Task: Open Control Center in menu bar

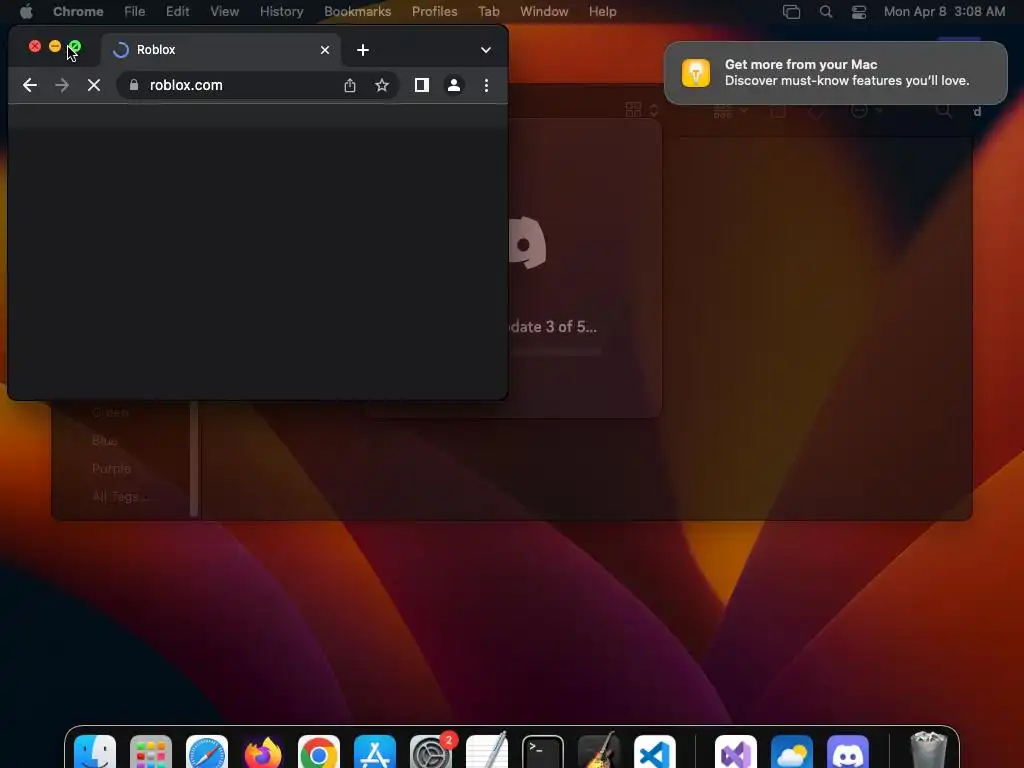Action: pos(859,11)
